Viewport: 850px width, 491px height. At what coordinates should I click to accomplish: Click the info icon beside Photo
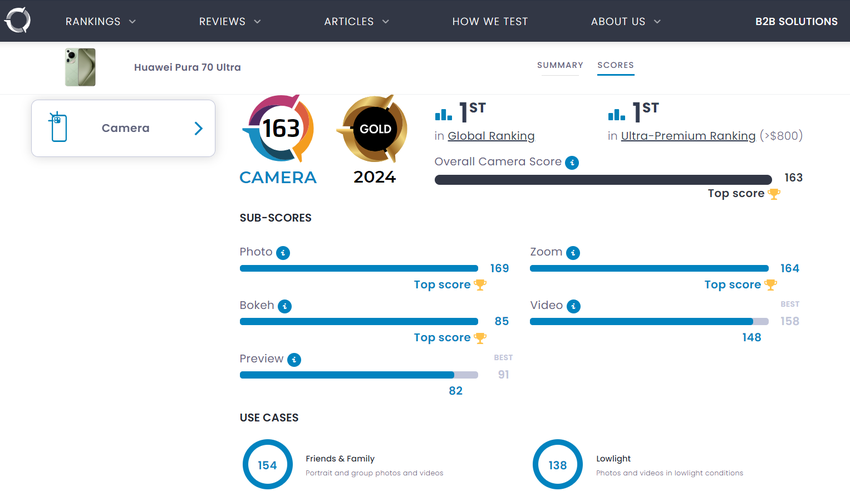[283, 253]
